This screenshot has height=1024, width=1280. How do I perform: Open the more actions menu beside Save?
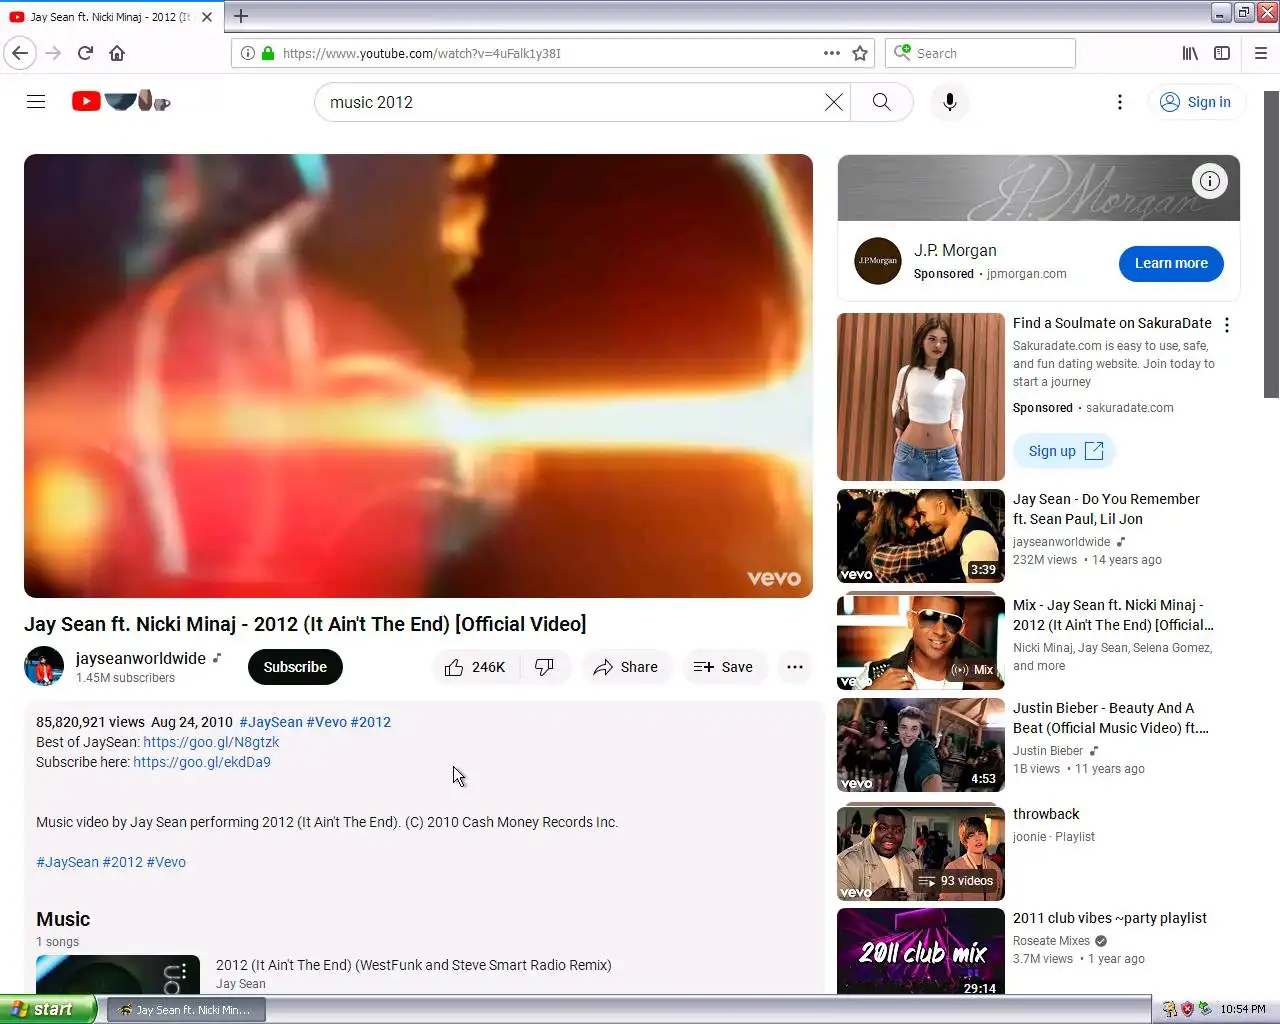tap(795, 667)
